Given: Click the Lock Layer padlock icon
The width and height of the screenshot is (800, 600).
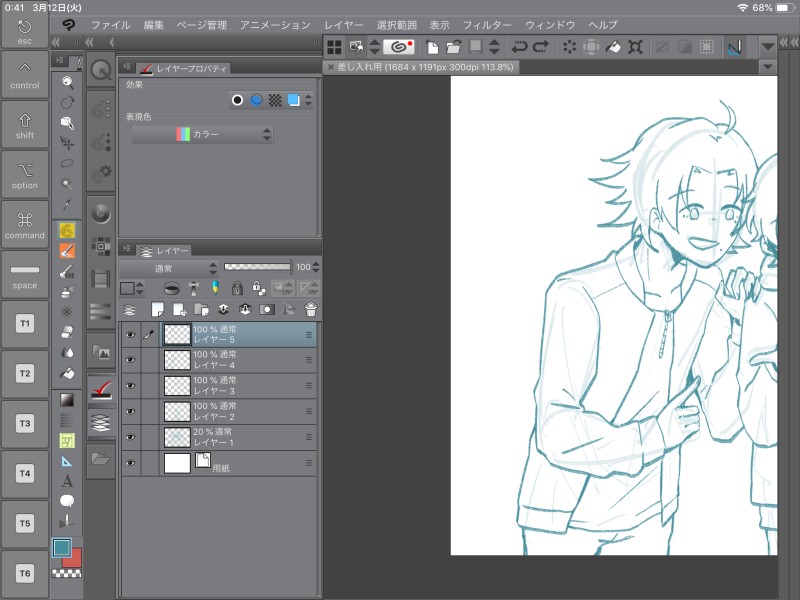Looking at the screenshot, I should click(235, 288).
